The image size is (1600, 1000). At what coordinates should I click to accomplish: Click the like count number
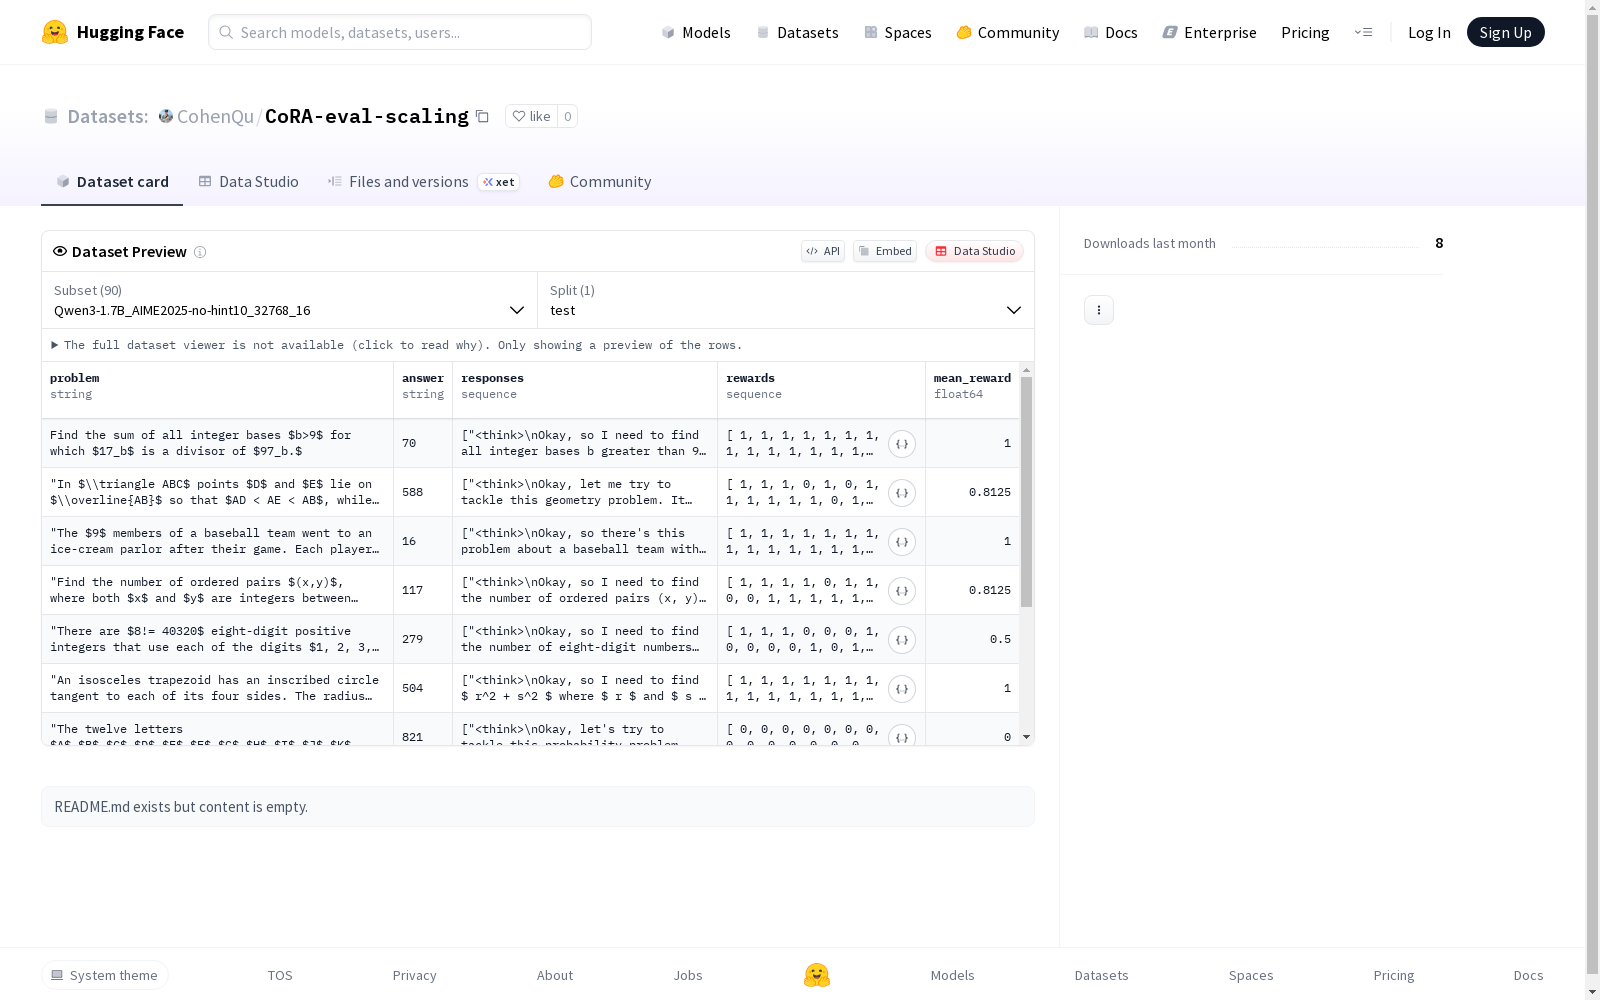pos(568,116)
